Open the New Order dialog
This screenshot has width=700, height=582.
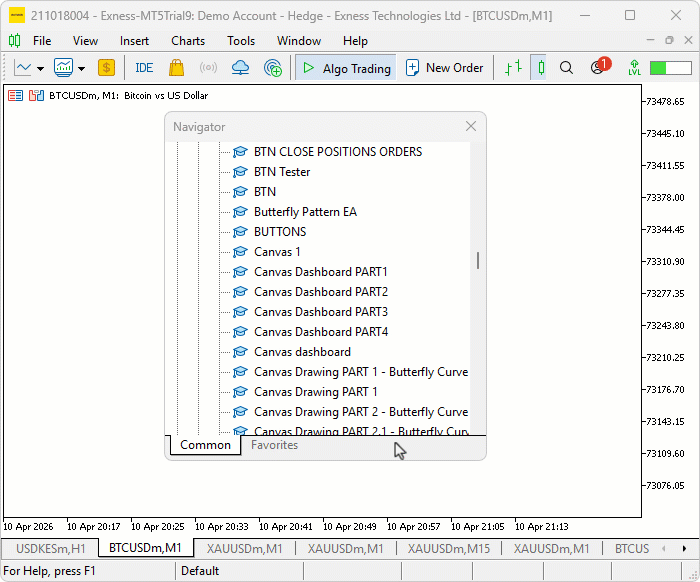click(x=445, y=68)
